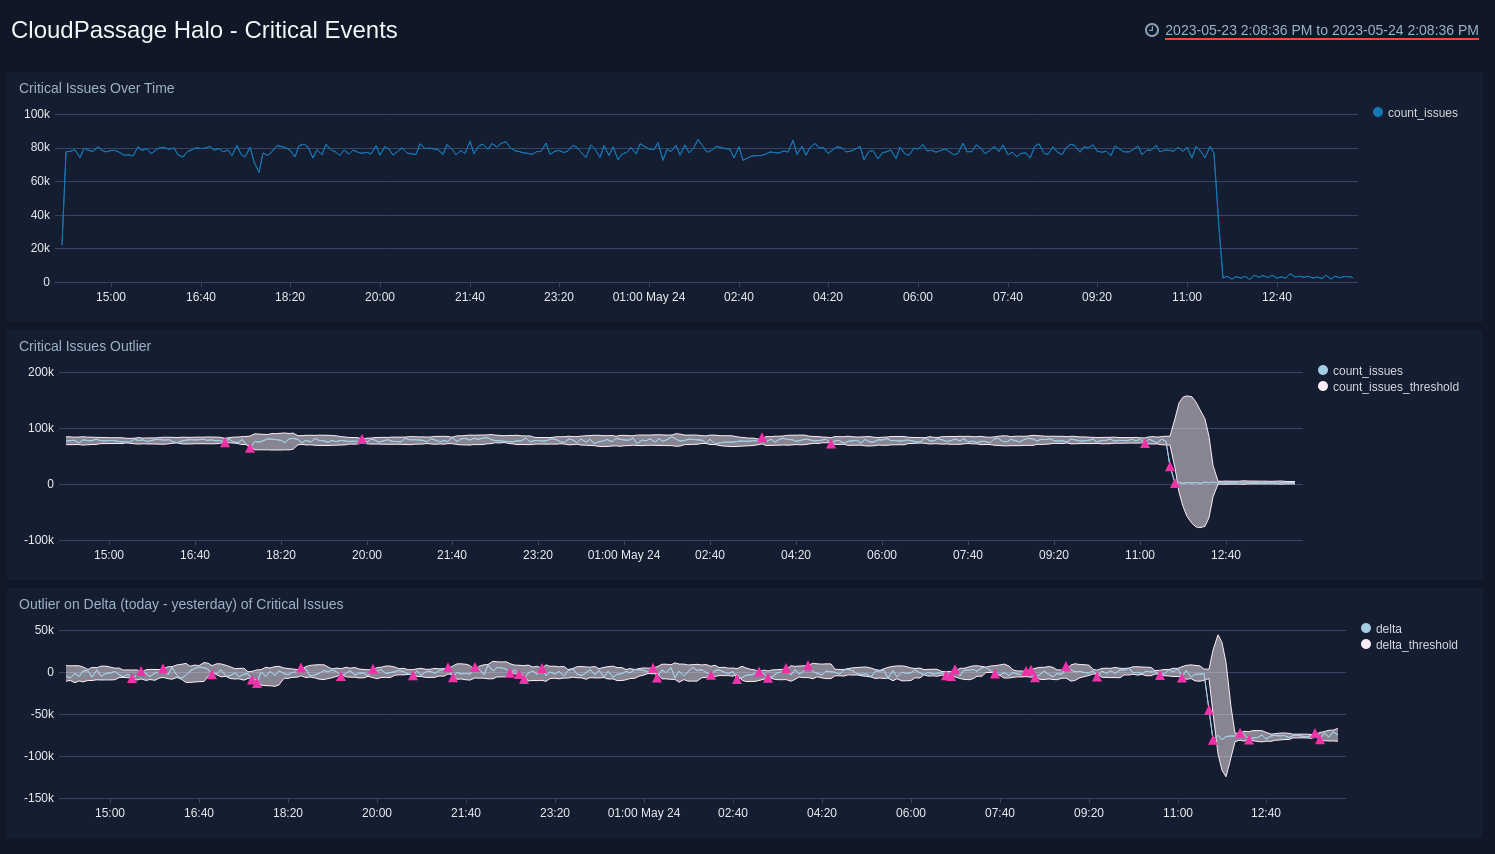Viewport: 1495px width, 854px height.
Task: Click the pink anomaly triangle near 18:20
Action: pyautogui.click(x=249, y=449)
